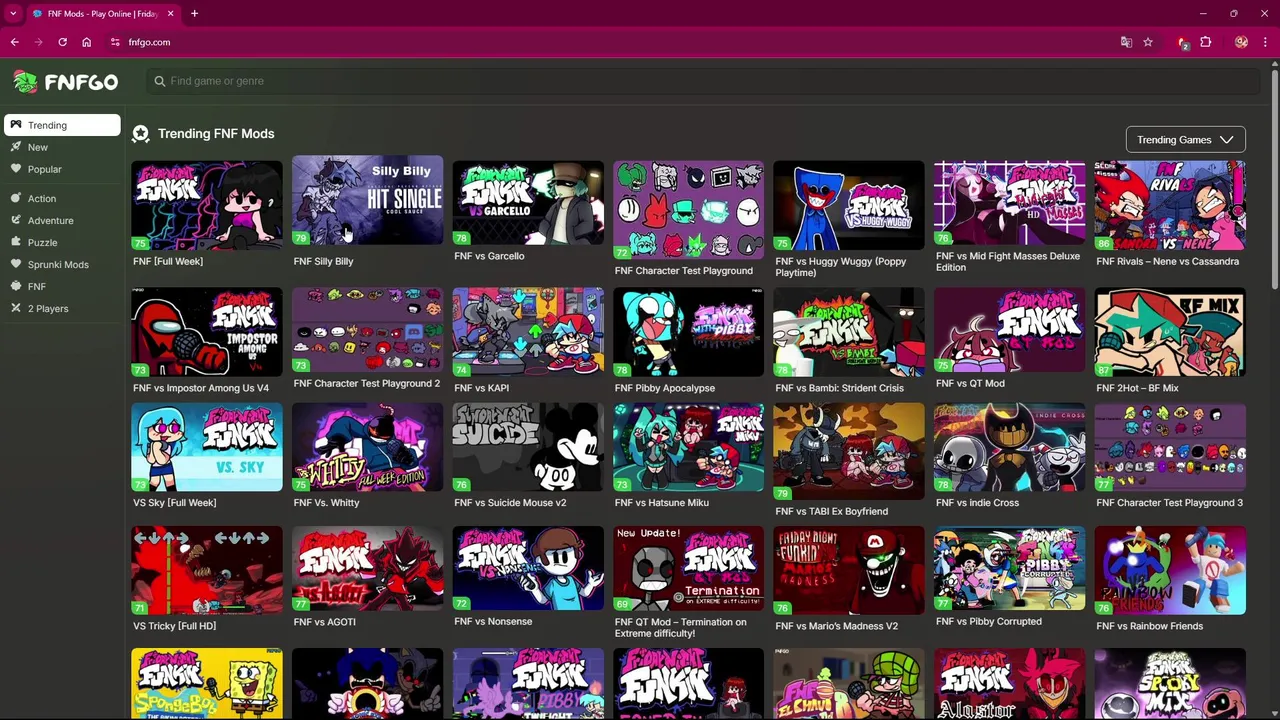This screenshot has height=720, width=1280.
Task: Select Popular in the sidebar
Action: (62, 169)
